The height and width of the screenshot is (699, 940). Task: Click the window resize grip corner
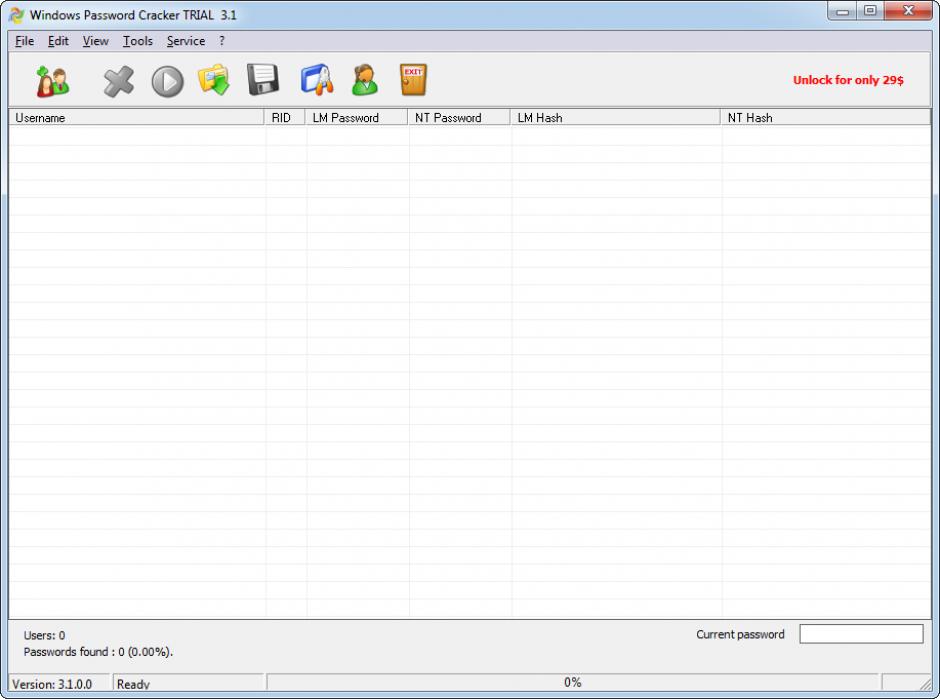click(926, 685)
